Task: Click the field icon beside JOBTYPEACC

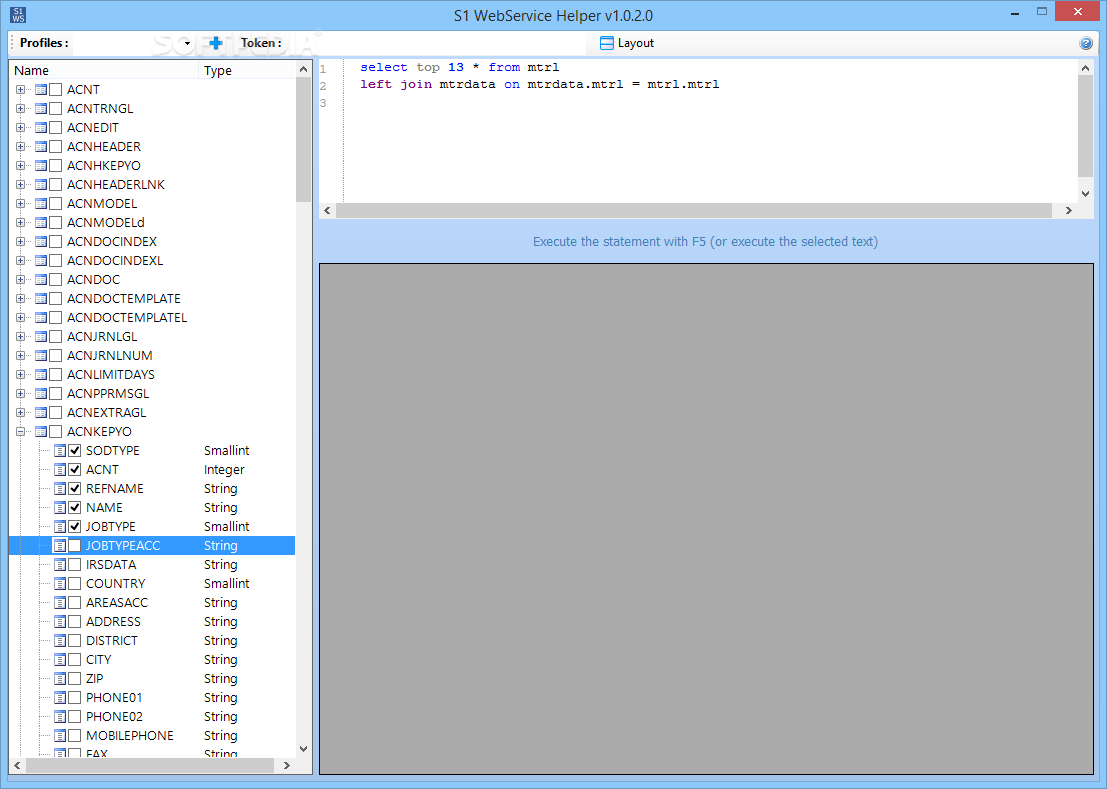Action: point(60,546)
